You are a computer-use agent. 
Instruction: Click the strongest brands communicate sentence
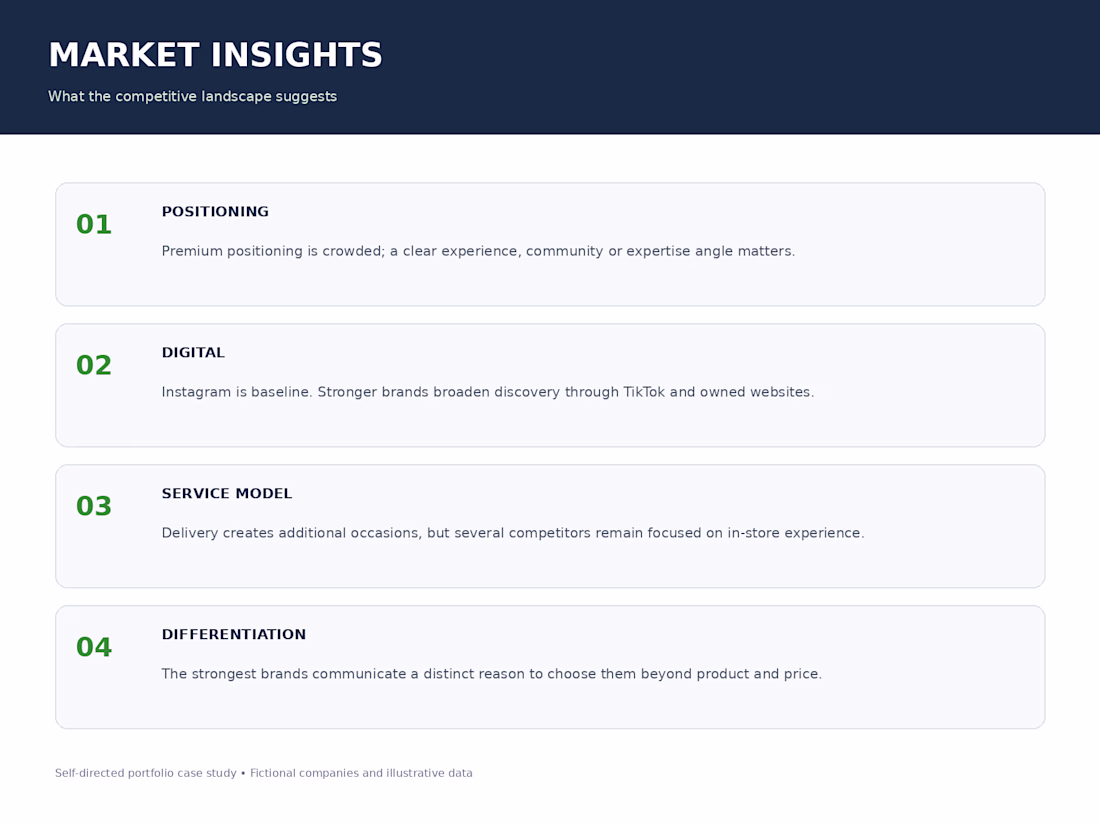click(491, 674)
